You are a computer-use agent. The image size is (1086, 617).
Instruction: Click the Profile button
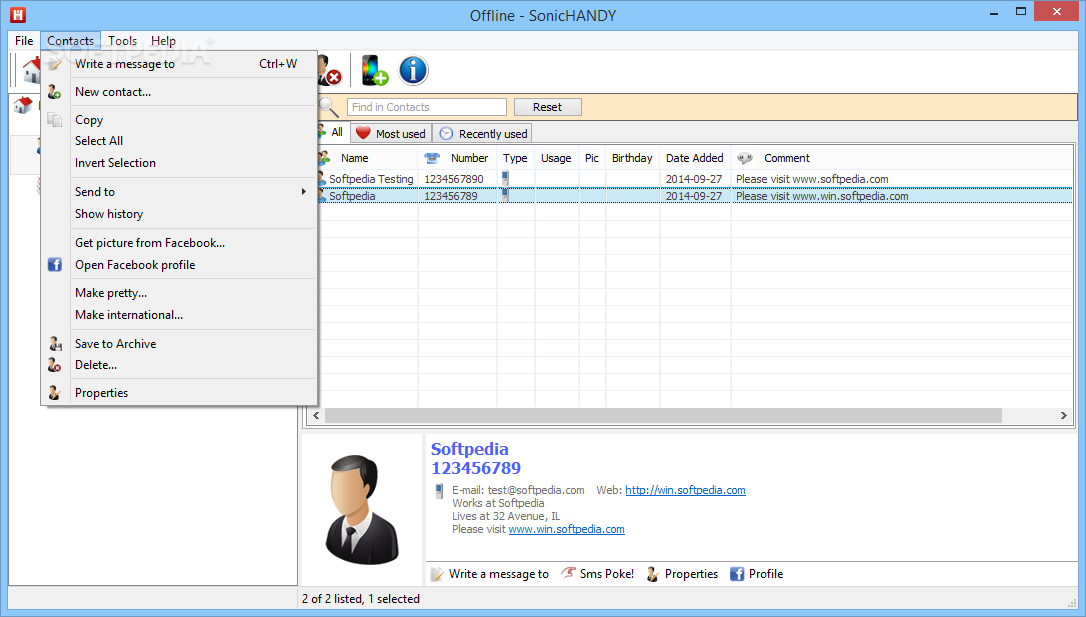757,574
